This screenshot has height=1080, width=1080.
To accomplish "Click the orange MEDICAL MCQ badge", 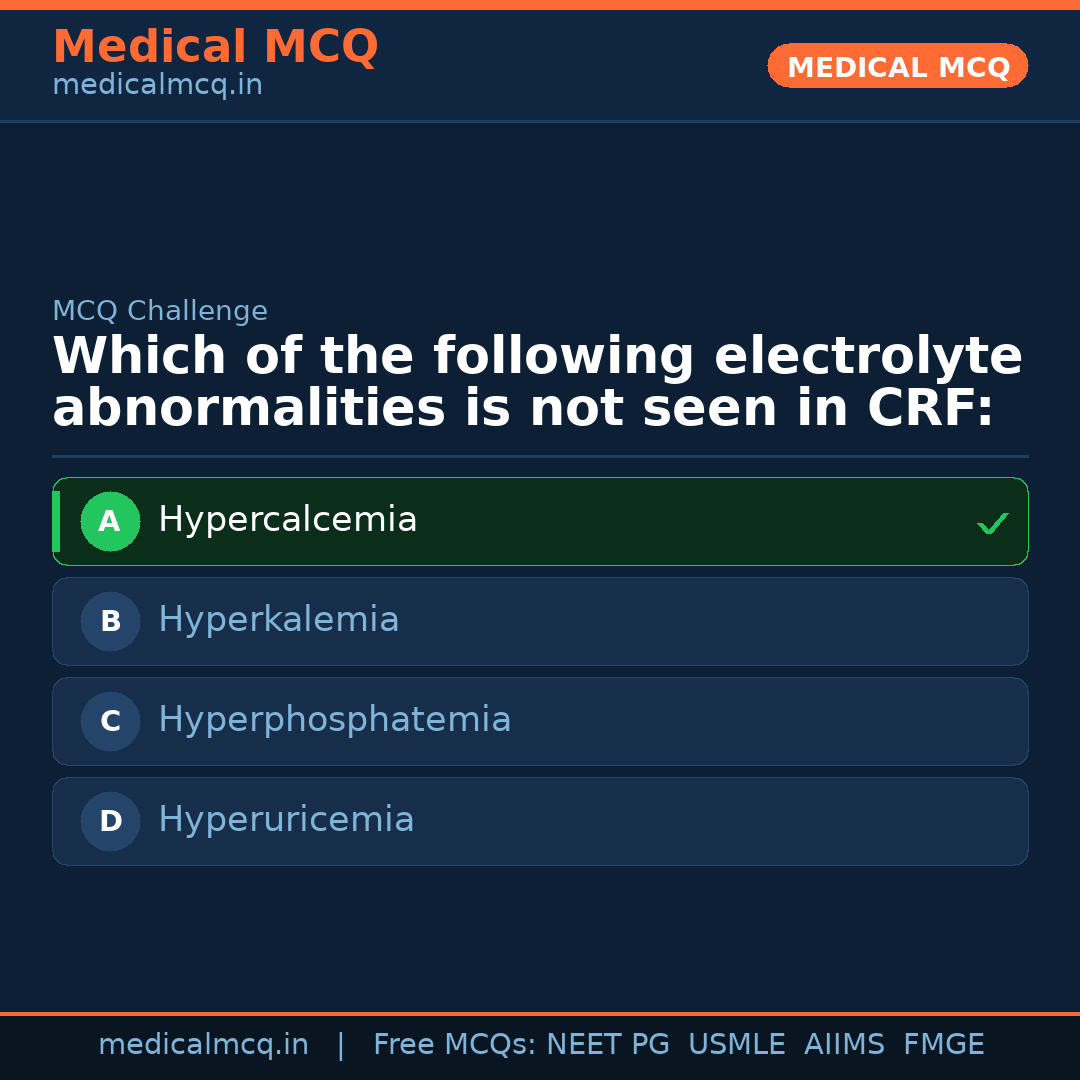I will point(897,67).
